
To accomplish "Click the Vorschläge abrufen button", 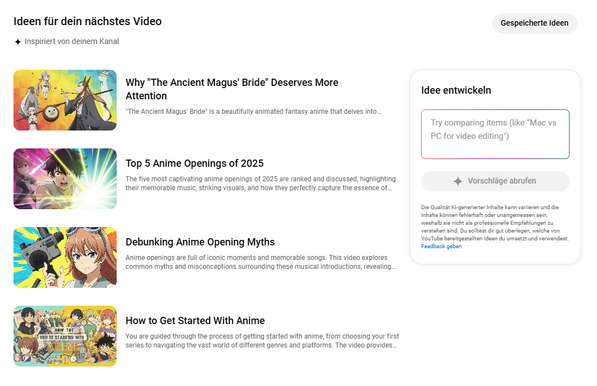I will [x=495, y=181].
